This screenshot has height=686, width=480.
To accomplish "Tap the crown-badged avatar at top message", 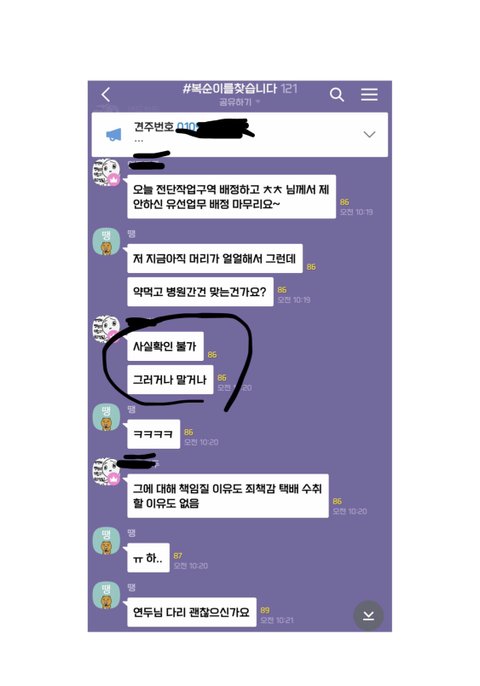I will 106,172.
